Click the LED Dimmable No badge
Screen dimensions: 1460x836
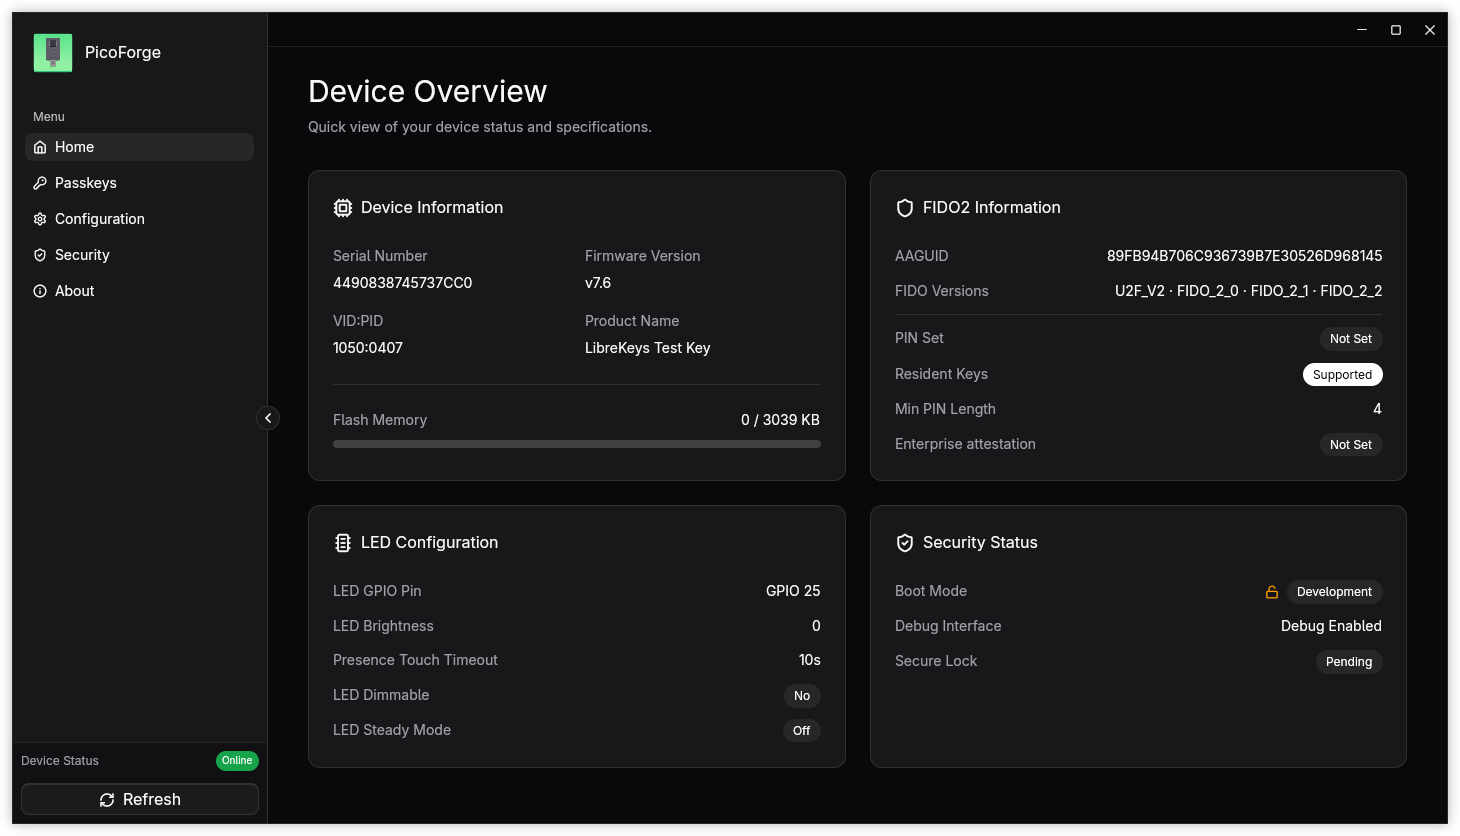(802, 696)
